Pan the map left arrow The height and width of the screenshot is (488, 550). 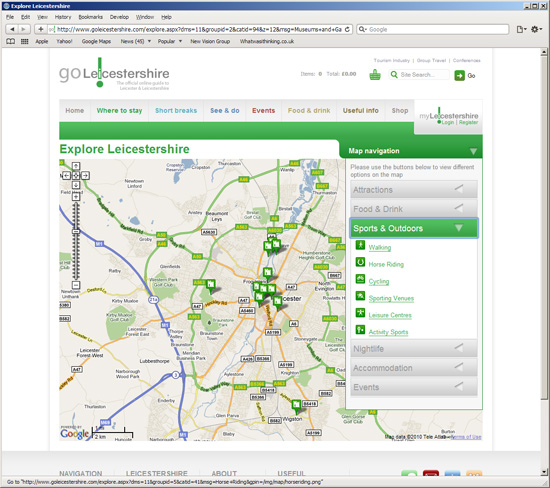(67, 175)
